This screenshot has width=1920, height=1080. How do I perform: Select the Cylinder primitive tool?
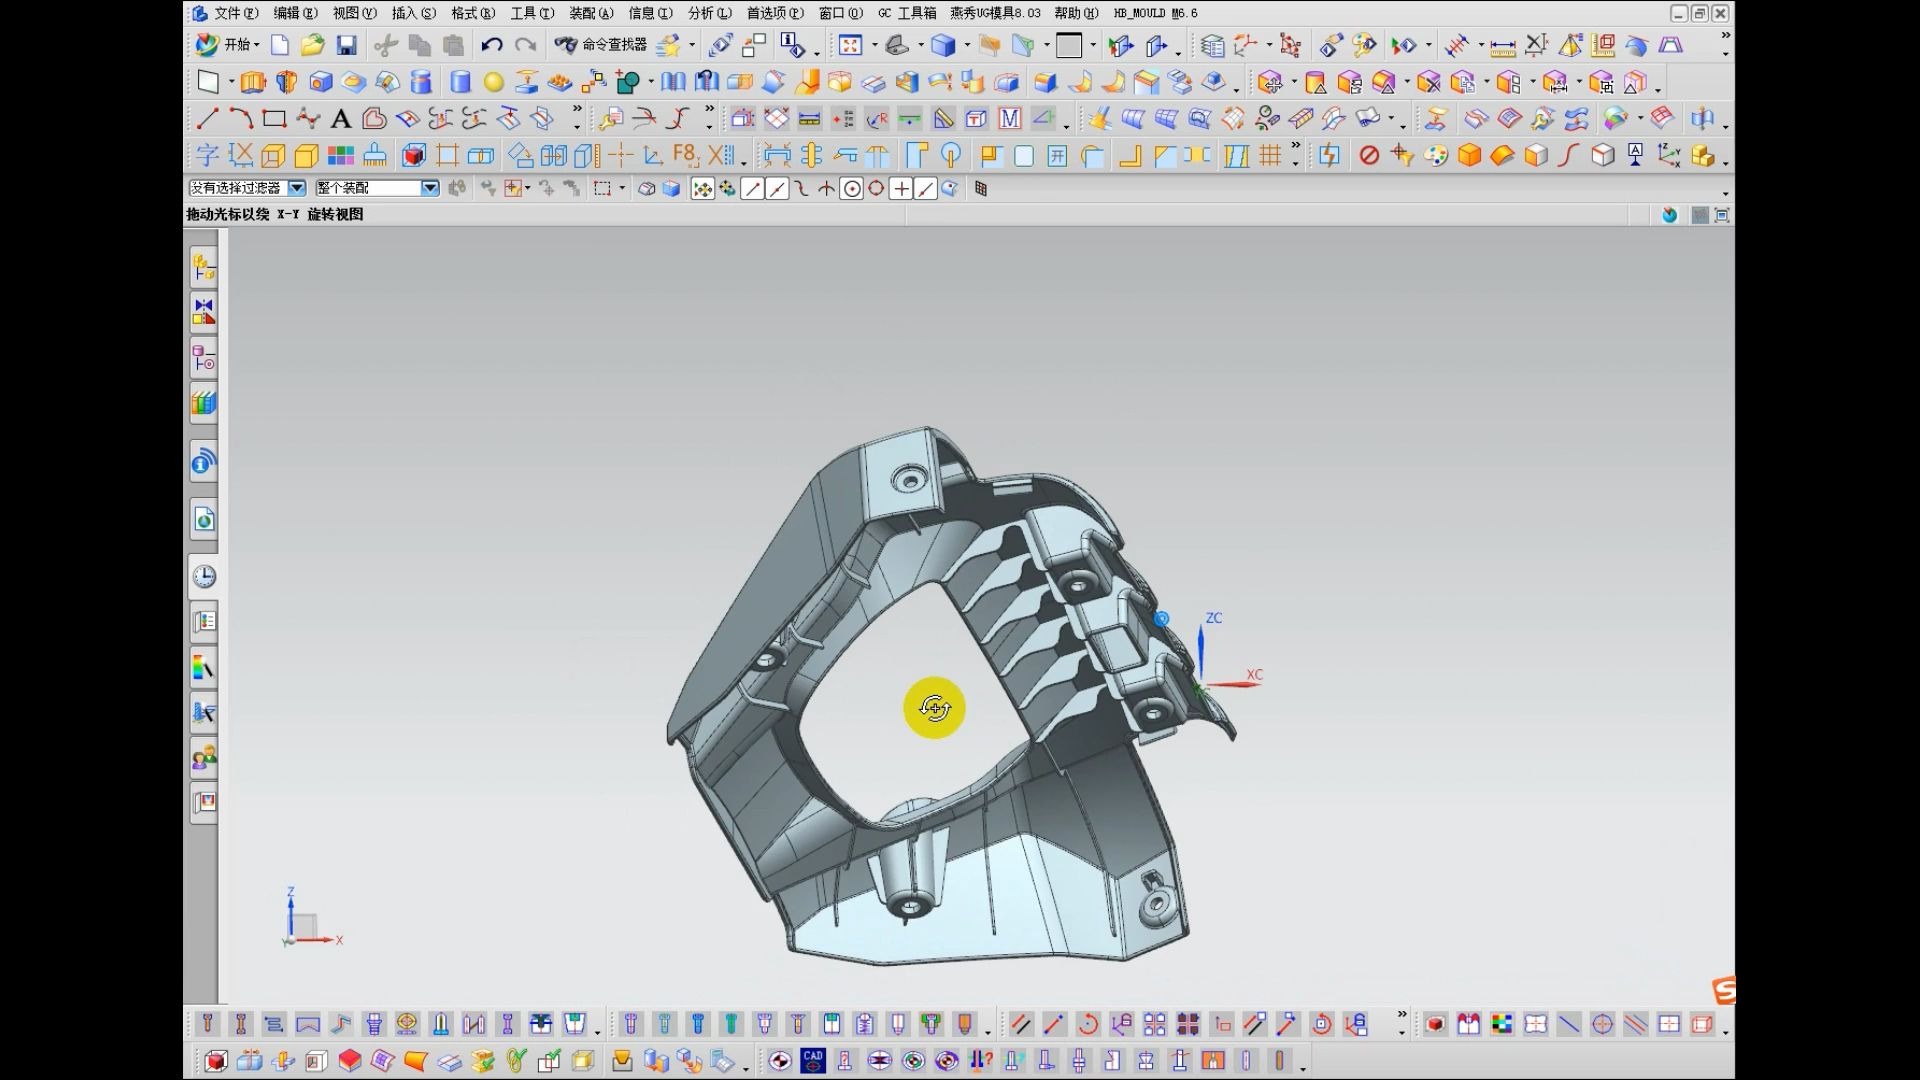click(460, 82)
